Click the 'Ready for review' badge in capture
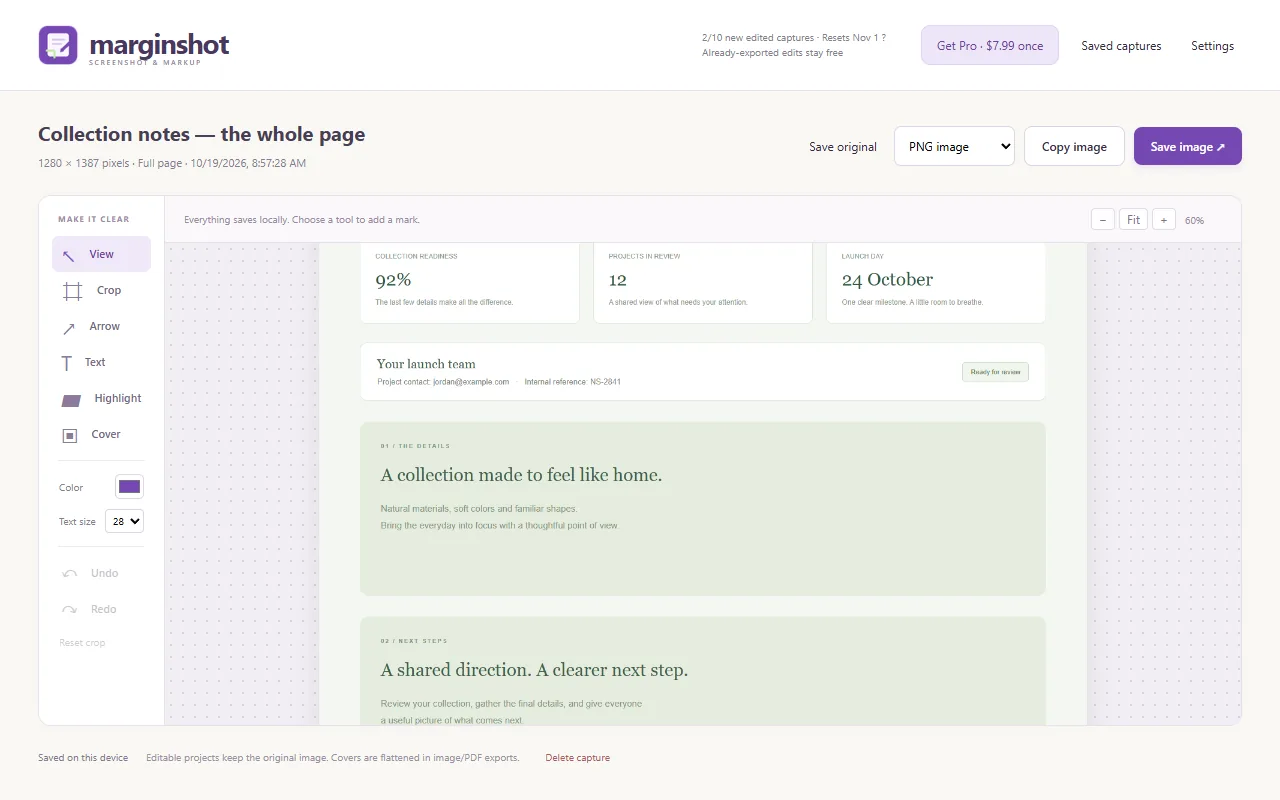The image size is (1280, 800). (995, 372)
